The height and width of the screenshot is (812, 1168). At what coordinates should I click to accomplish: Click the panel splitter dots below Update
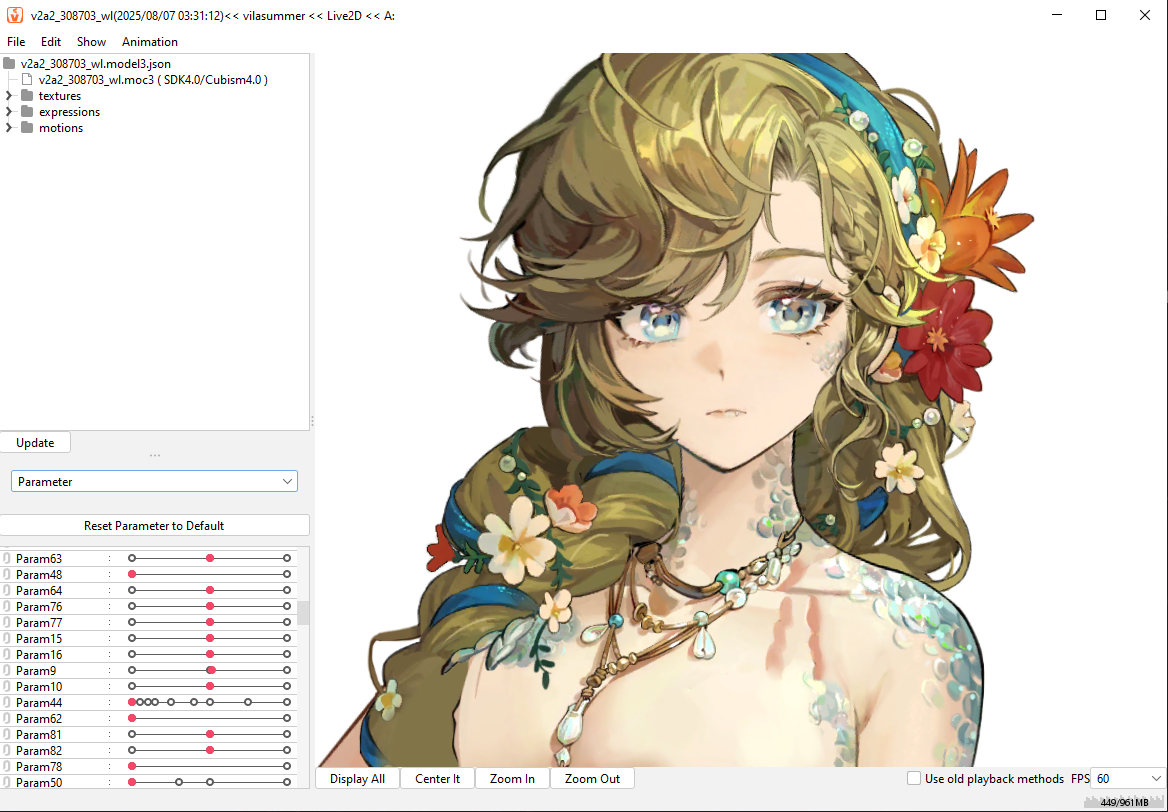pyautogui.click(x=154, y=455)
